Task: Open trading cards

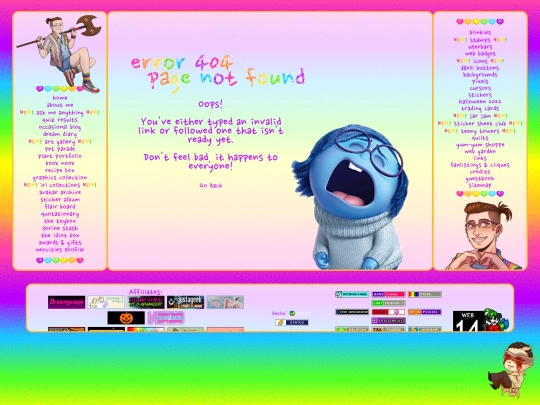Action: [480, 108]
